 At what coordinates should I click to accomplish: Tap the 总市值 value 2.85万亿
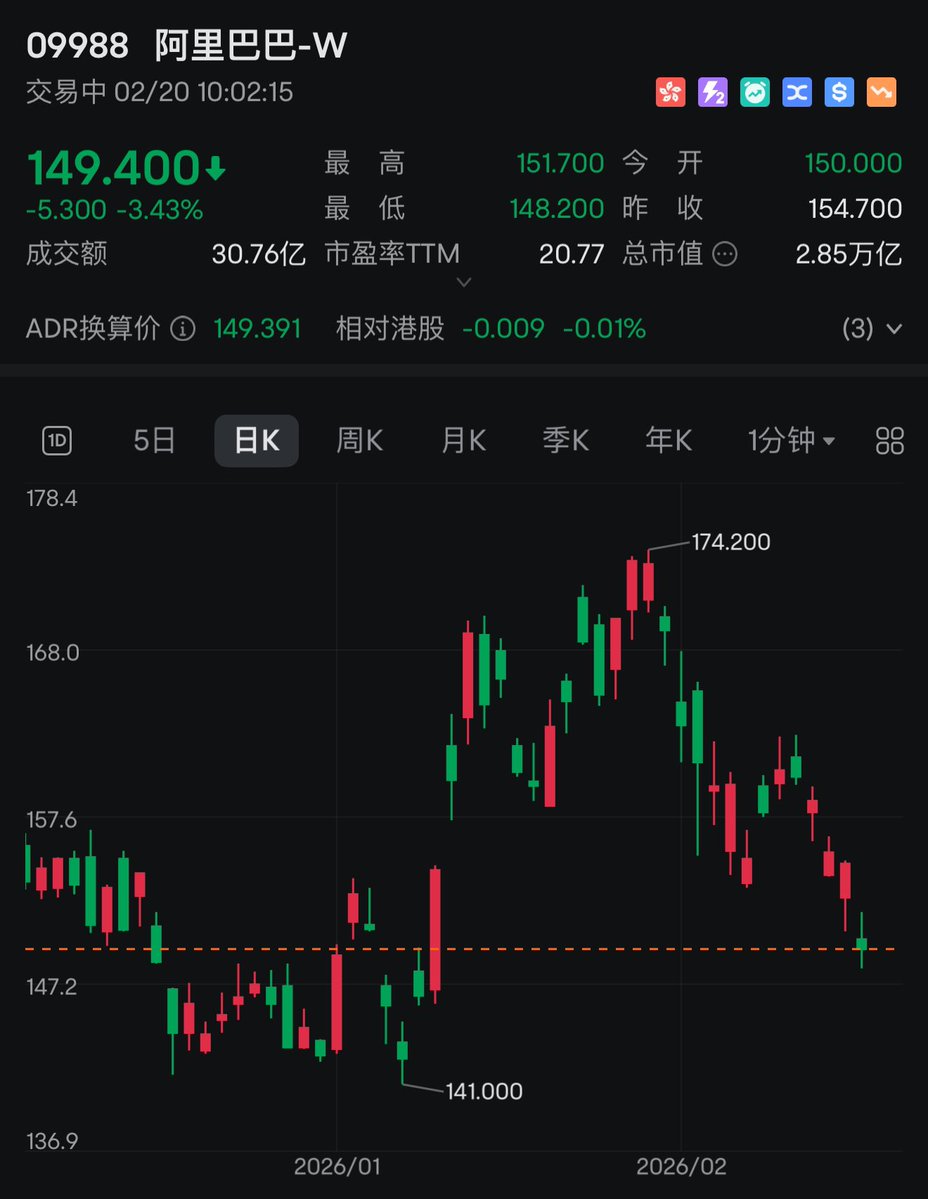[x=849, y=254]
